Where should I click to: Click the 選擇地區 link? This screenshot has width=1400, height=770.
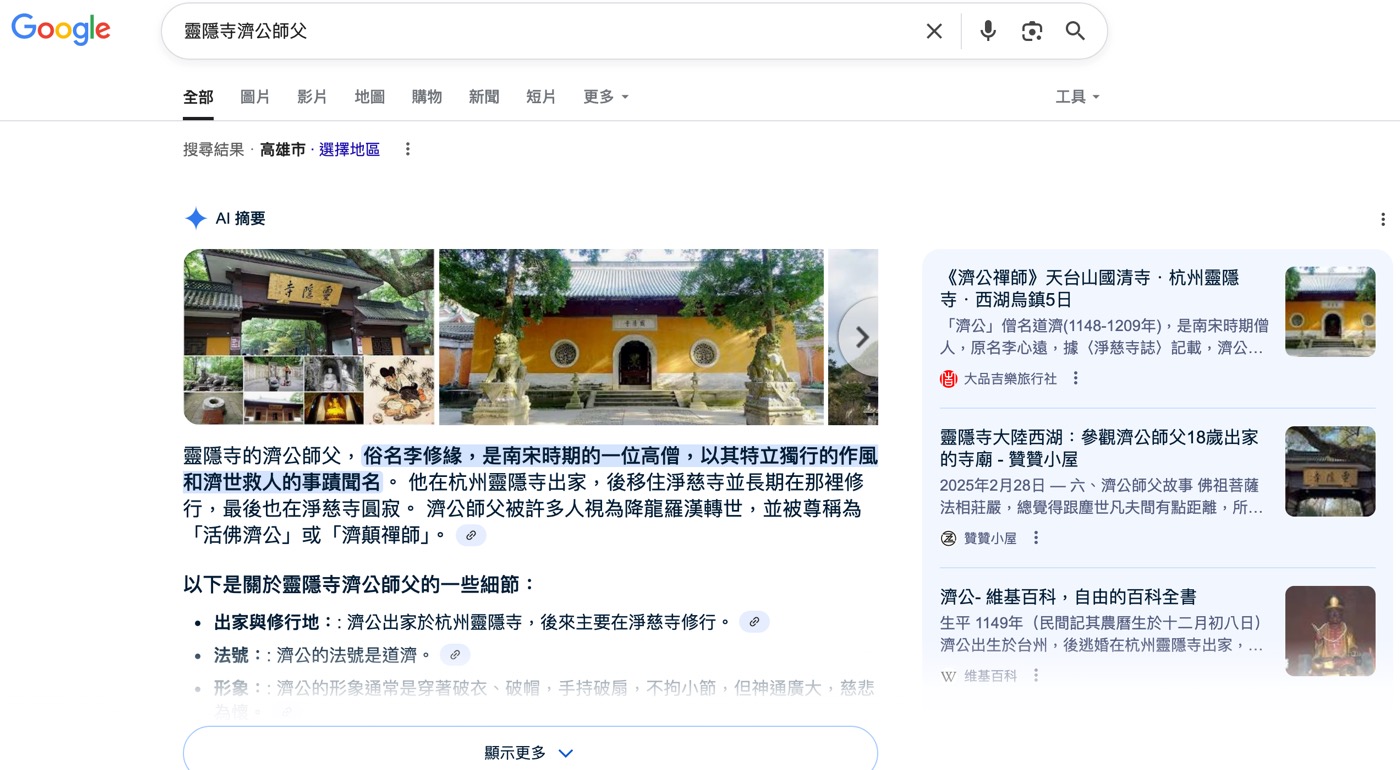click(x=349, y=149)
